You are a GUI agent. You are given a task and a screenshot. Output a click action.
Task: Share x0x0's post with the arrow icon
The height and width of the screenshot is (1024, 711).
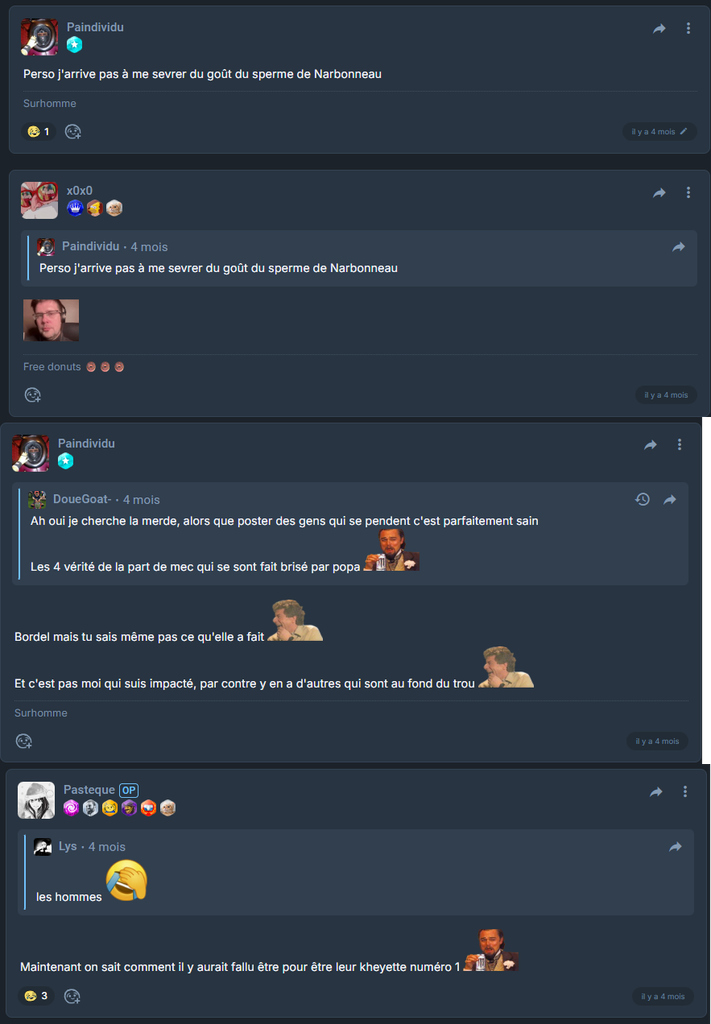(x=659, y=193)
